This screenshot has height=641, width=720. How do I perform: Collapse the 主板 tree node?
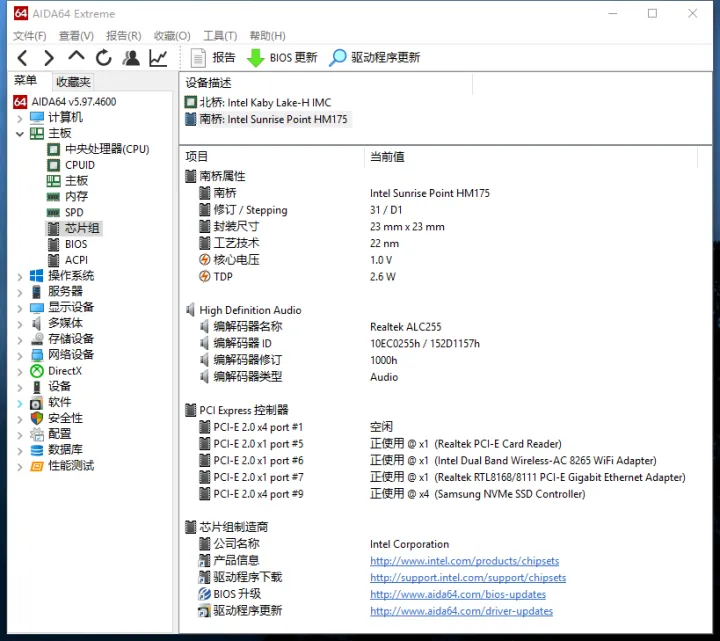19,134
